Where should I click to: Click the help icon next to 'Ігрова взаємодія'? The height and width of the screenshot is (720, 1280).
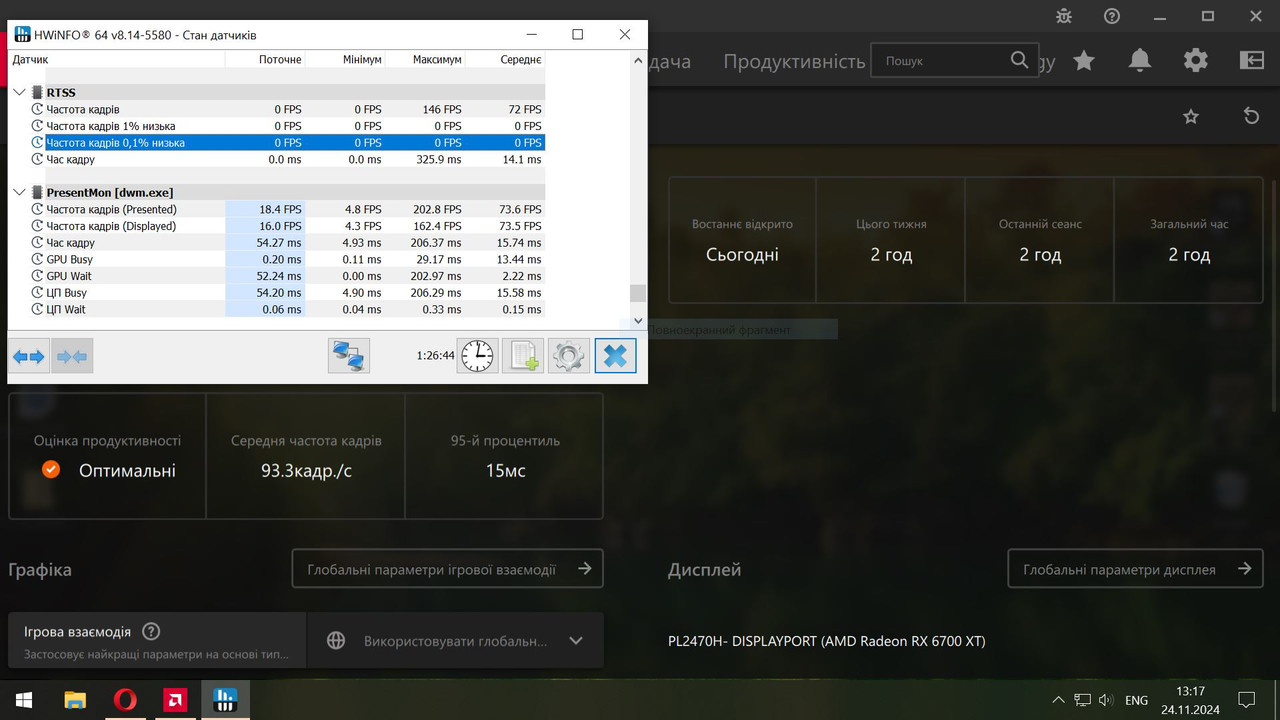pos(151,632)
